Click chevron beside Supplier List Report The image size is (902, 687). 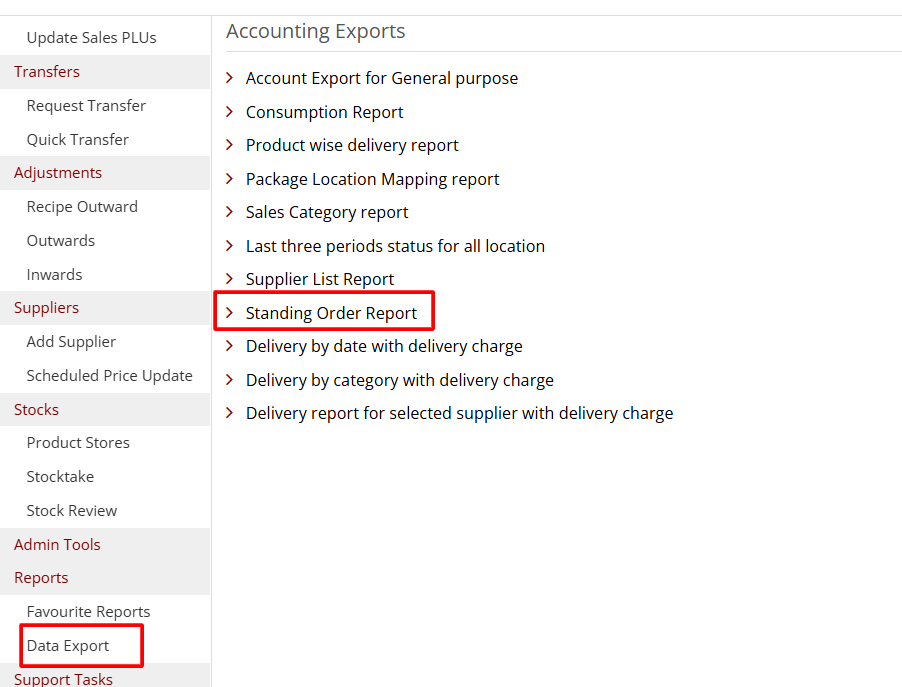(x=230, y=279)
